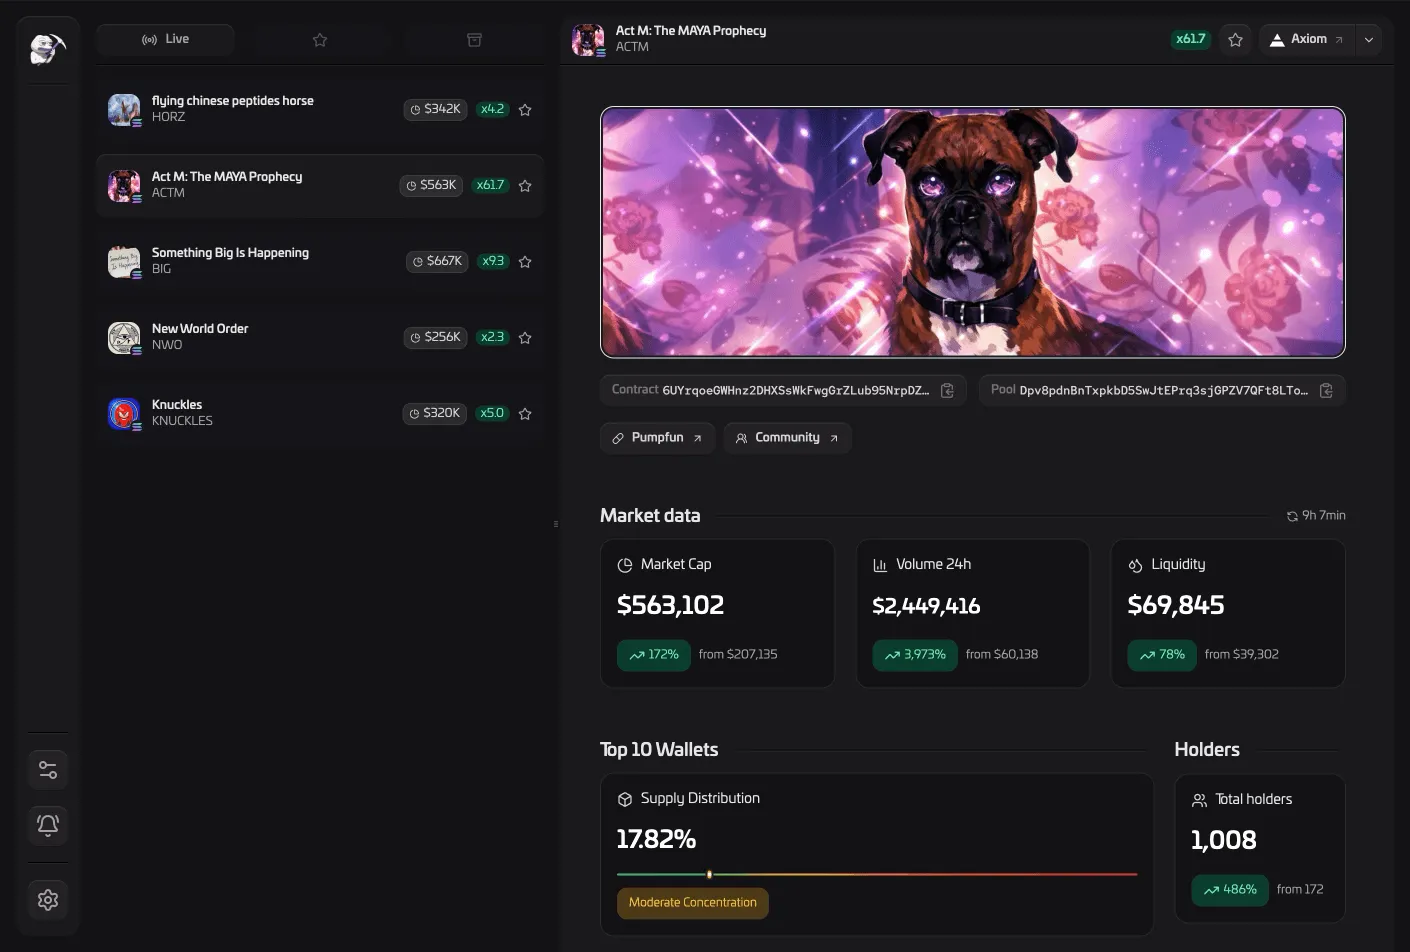This screenshot has height=952, width=1410.
Task: Open the starred tokens tab
Action: 319,39
